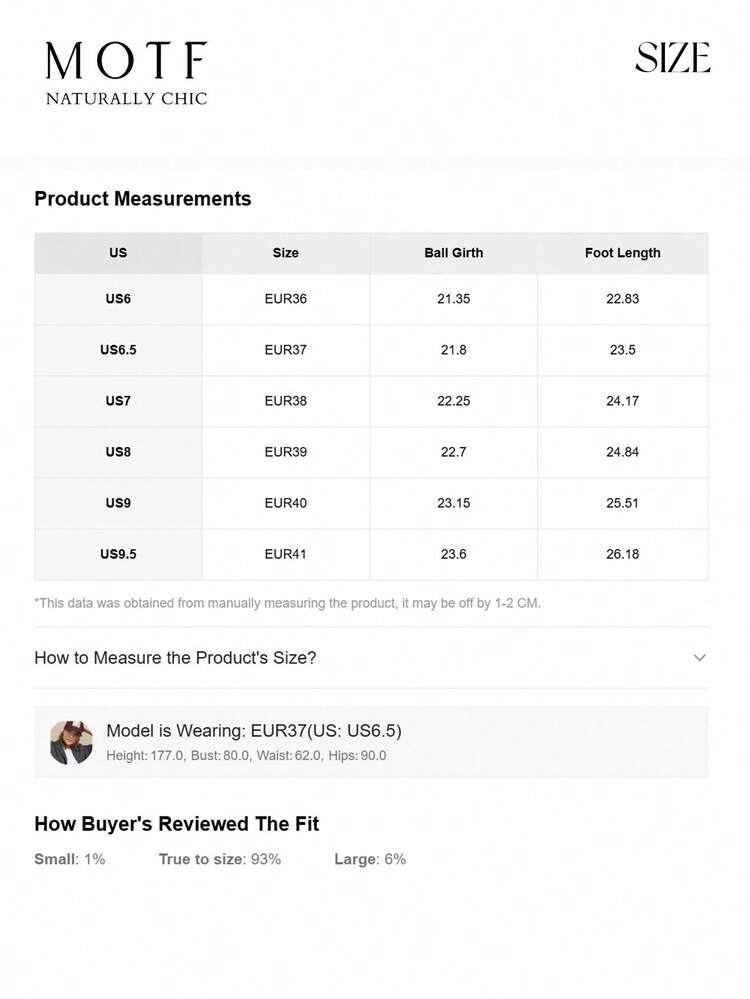Click the Ball Girth column header
The image size is (750, 999).
pos(453,253)
